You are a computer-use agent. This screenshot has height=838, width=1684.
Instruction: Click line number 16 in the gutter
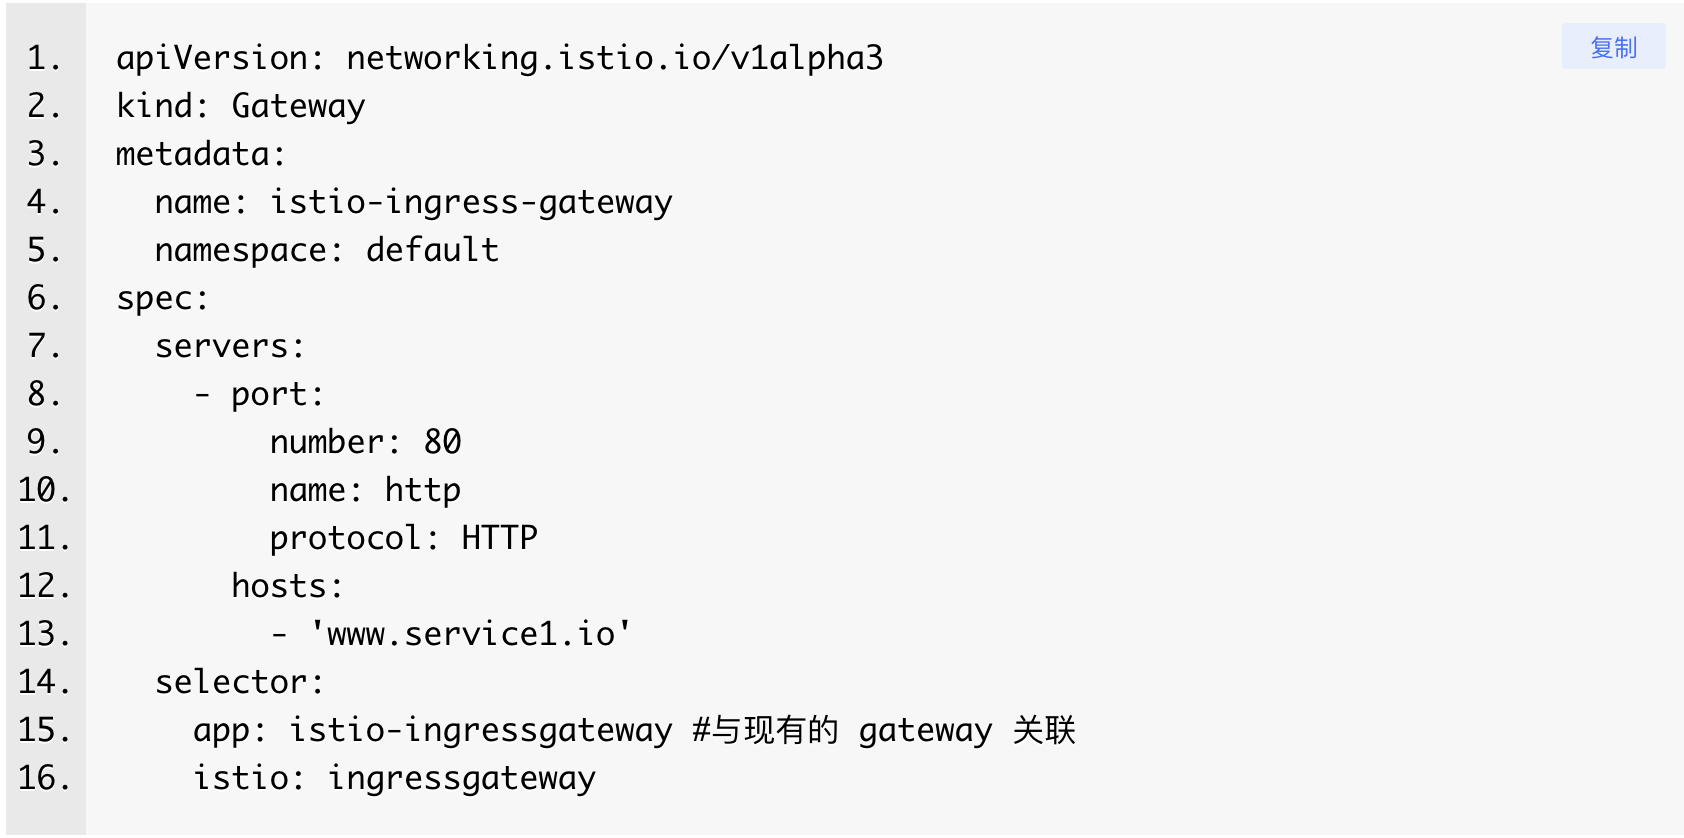44,778
